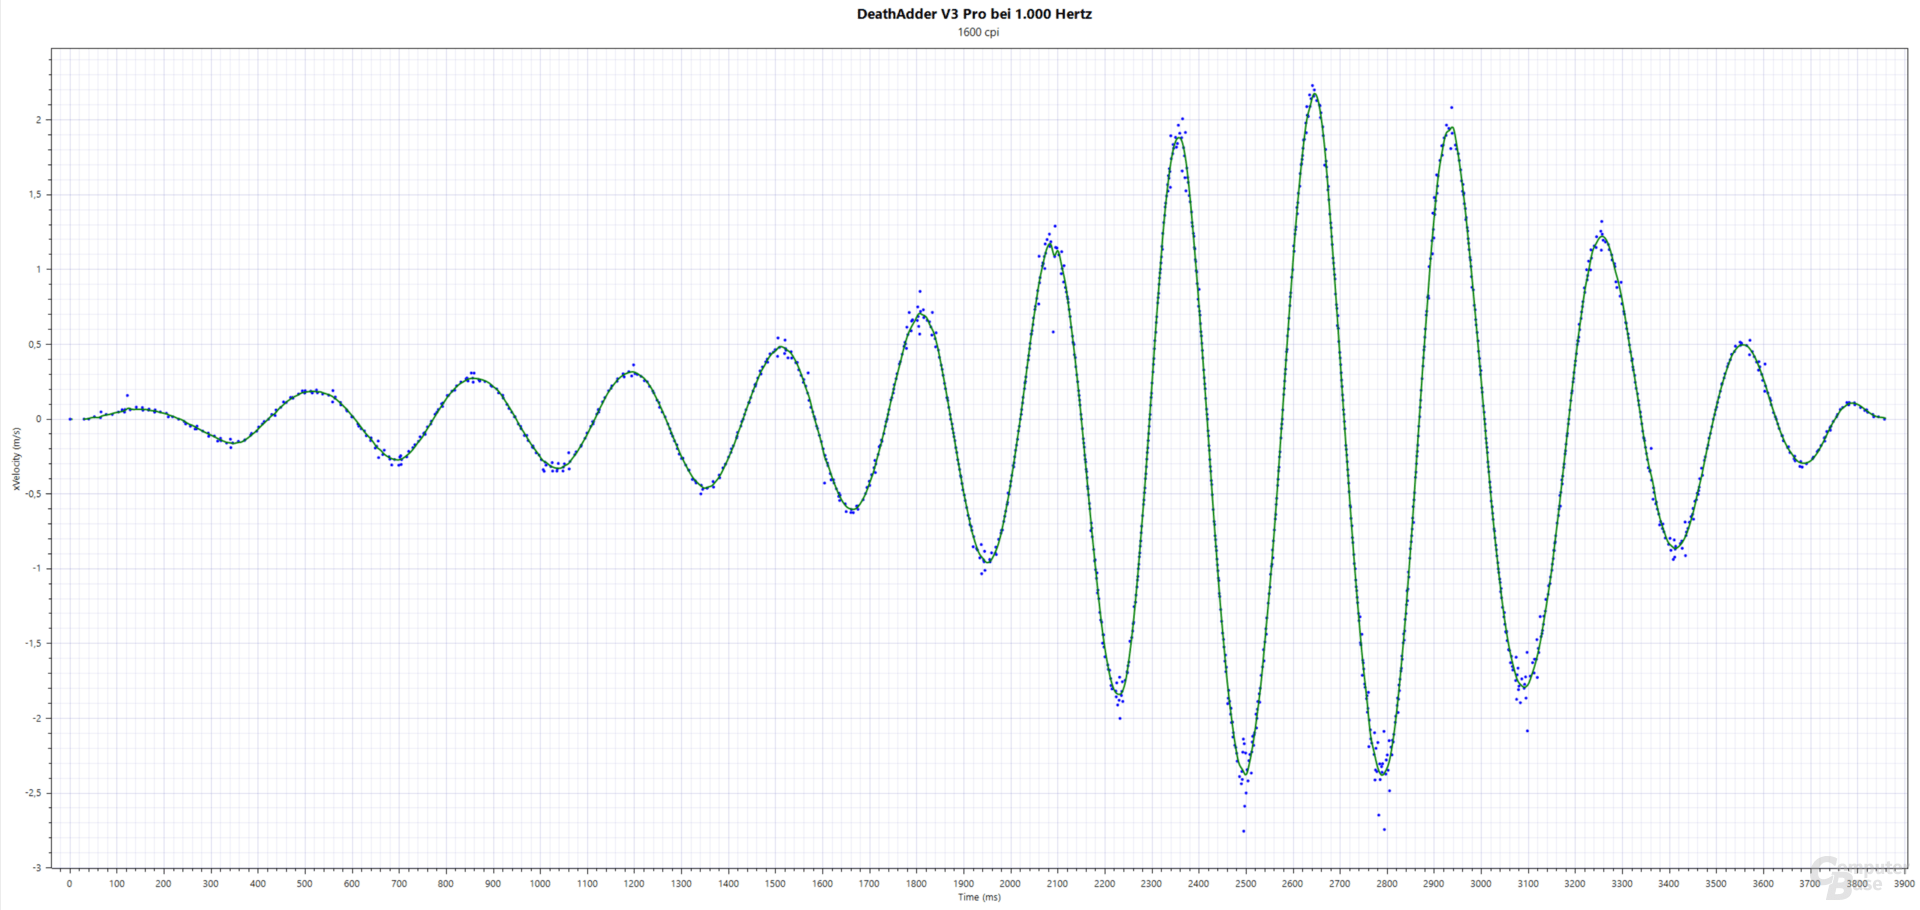
Task: Click x-axis tick label 400
Action: pyautogui.click(x=258, y=883)
